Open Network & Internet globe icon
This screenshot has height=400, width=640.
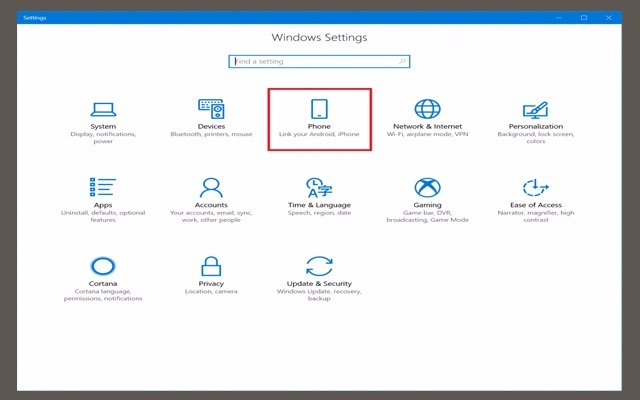click(x=428, y=109)
